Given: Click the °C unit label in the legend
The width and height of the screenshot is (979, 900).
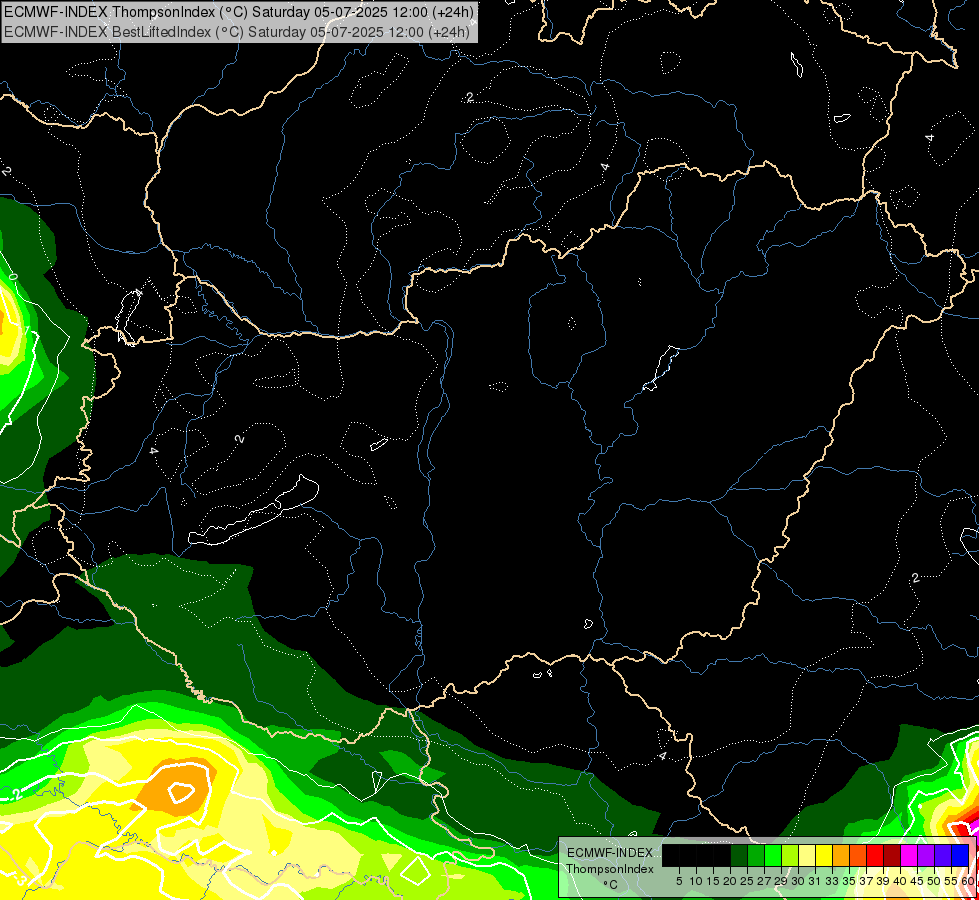Looking at the screenshot, I should pos(611,885).
